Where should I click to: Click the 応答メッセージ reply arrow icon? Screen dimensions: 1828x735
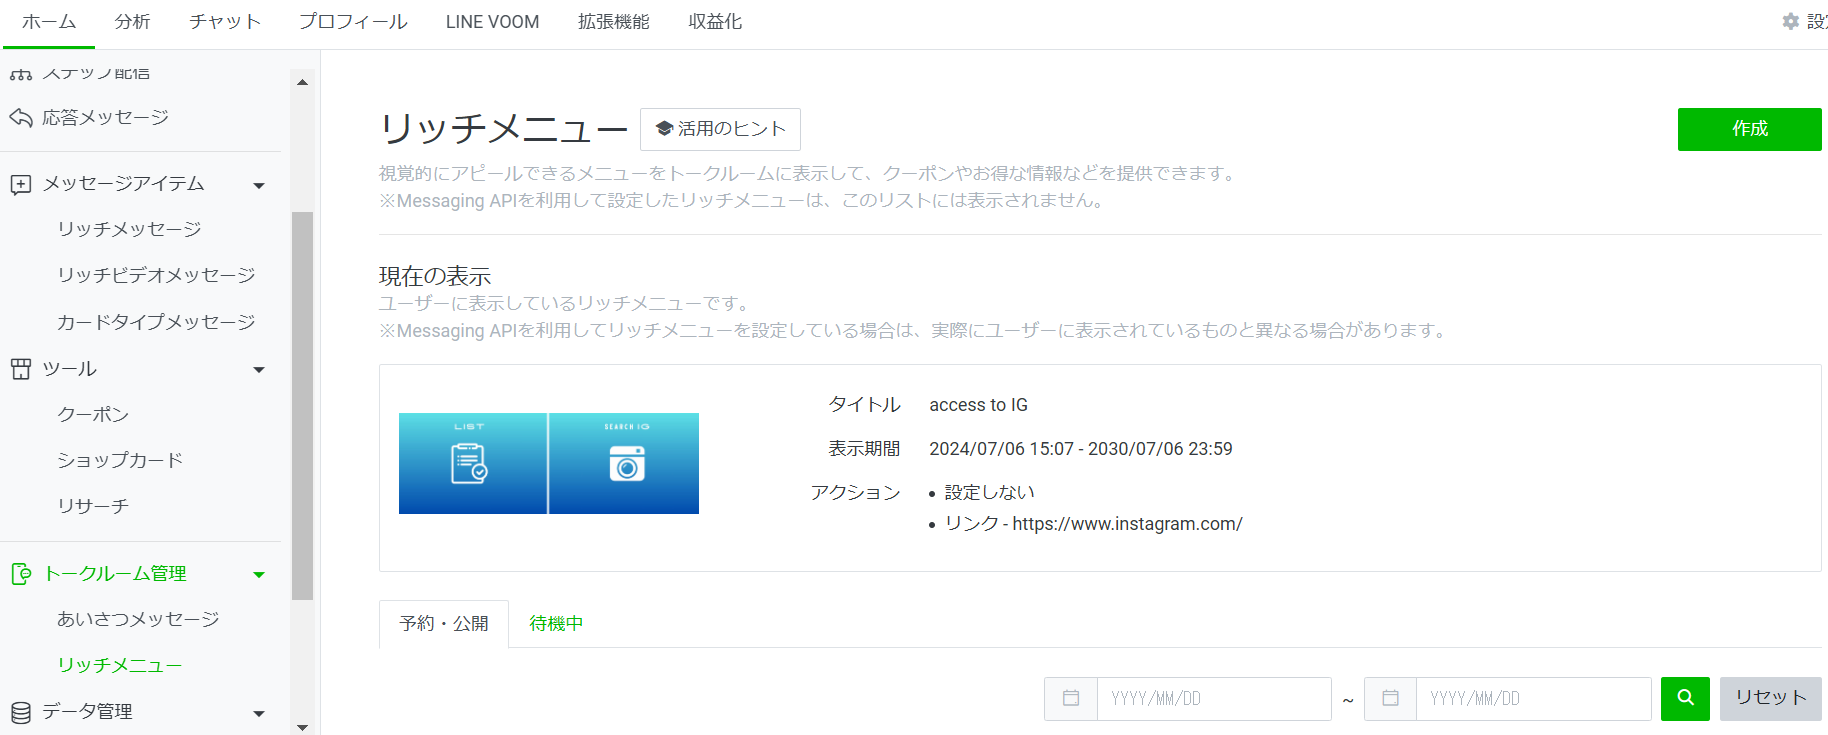pos(21,117)
